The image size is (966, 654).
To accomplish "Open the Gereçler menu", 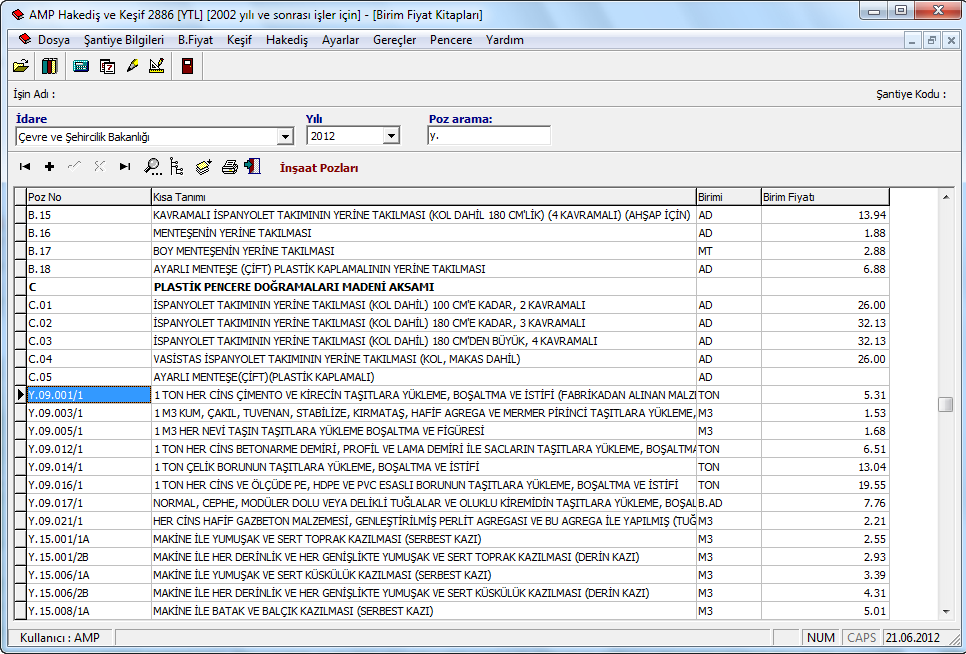I will [394, 40].
